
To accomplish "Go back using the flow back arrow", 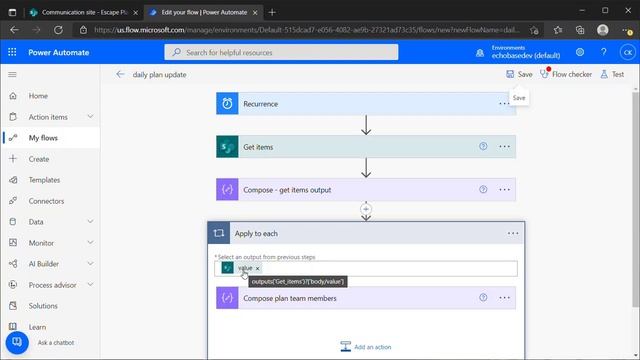I will tap(120, 74).
